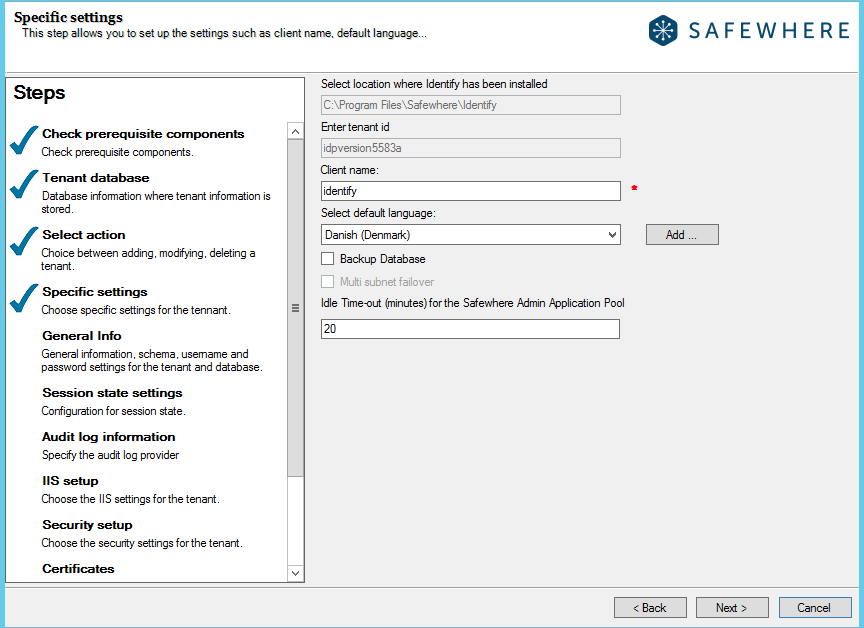Click the red required asterisk marker
Screen dimensions: 864x628
click(x=634, y=188)
